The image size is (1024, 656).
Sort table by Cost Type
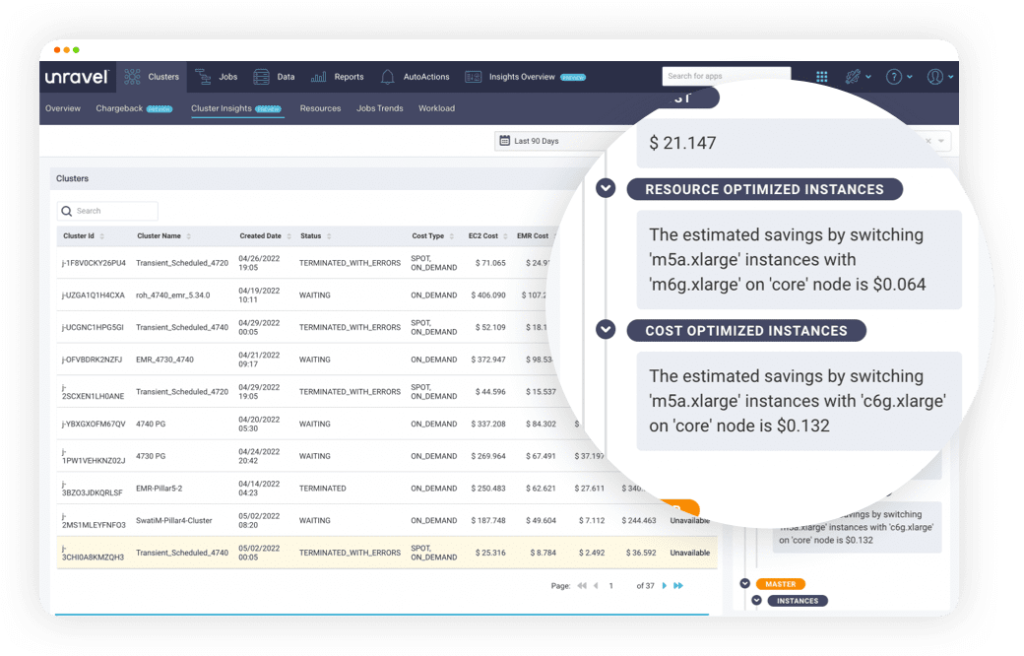click(432, 236)
